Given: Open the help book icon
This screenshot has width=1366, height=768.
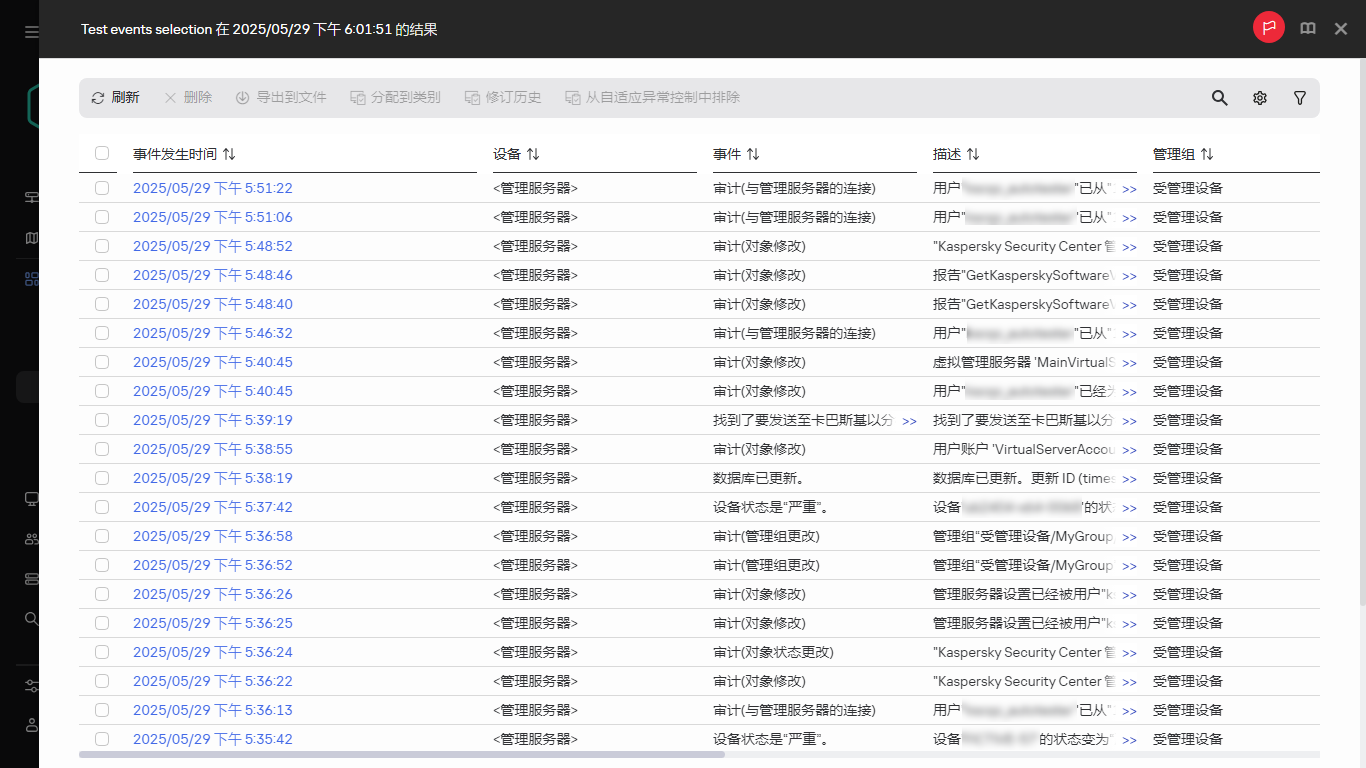Looking at the screenshot, I should pos(1308,29).
